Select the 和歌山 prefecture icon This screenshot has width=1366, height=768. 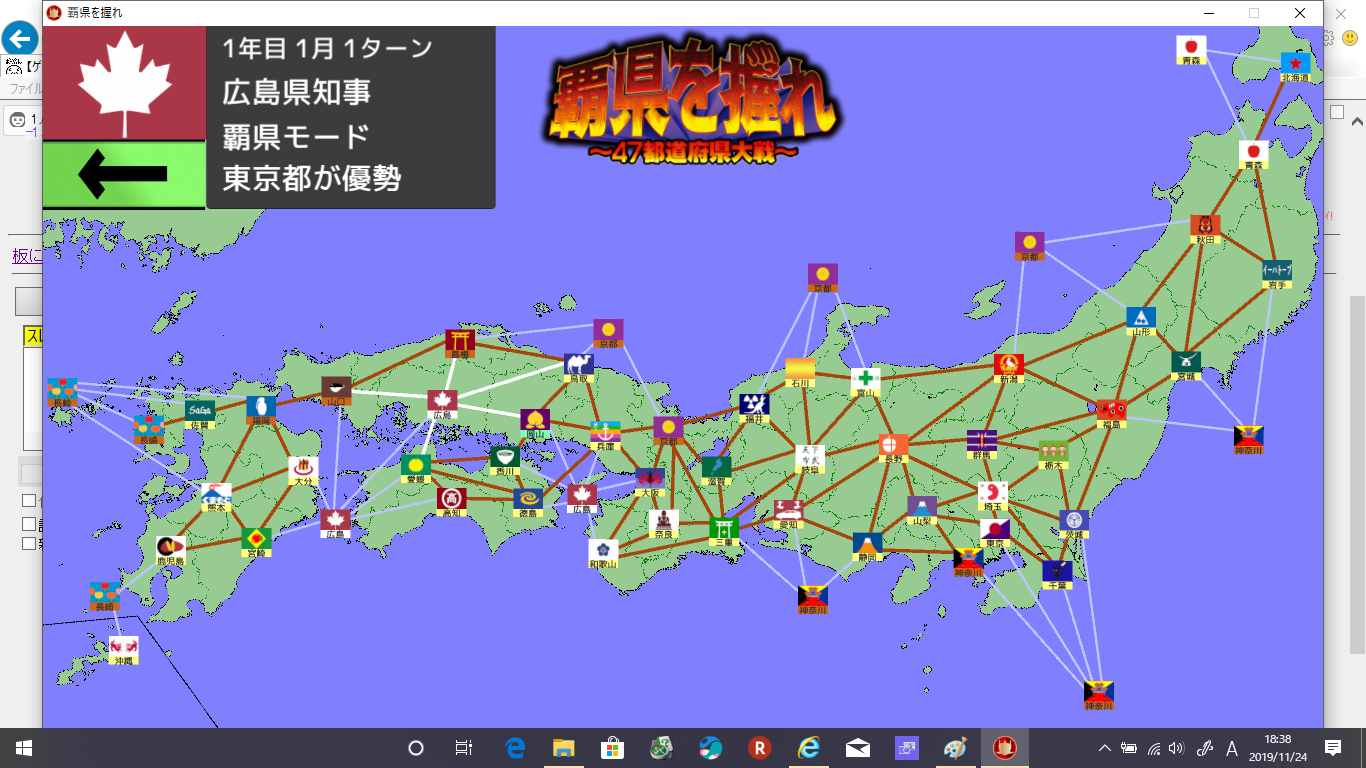pos(603,555)
